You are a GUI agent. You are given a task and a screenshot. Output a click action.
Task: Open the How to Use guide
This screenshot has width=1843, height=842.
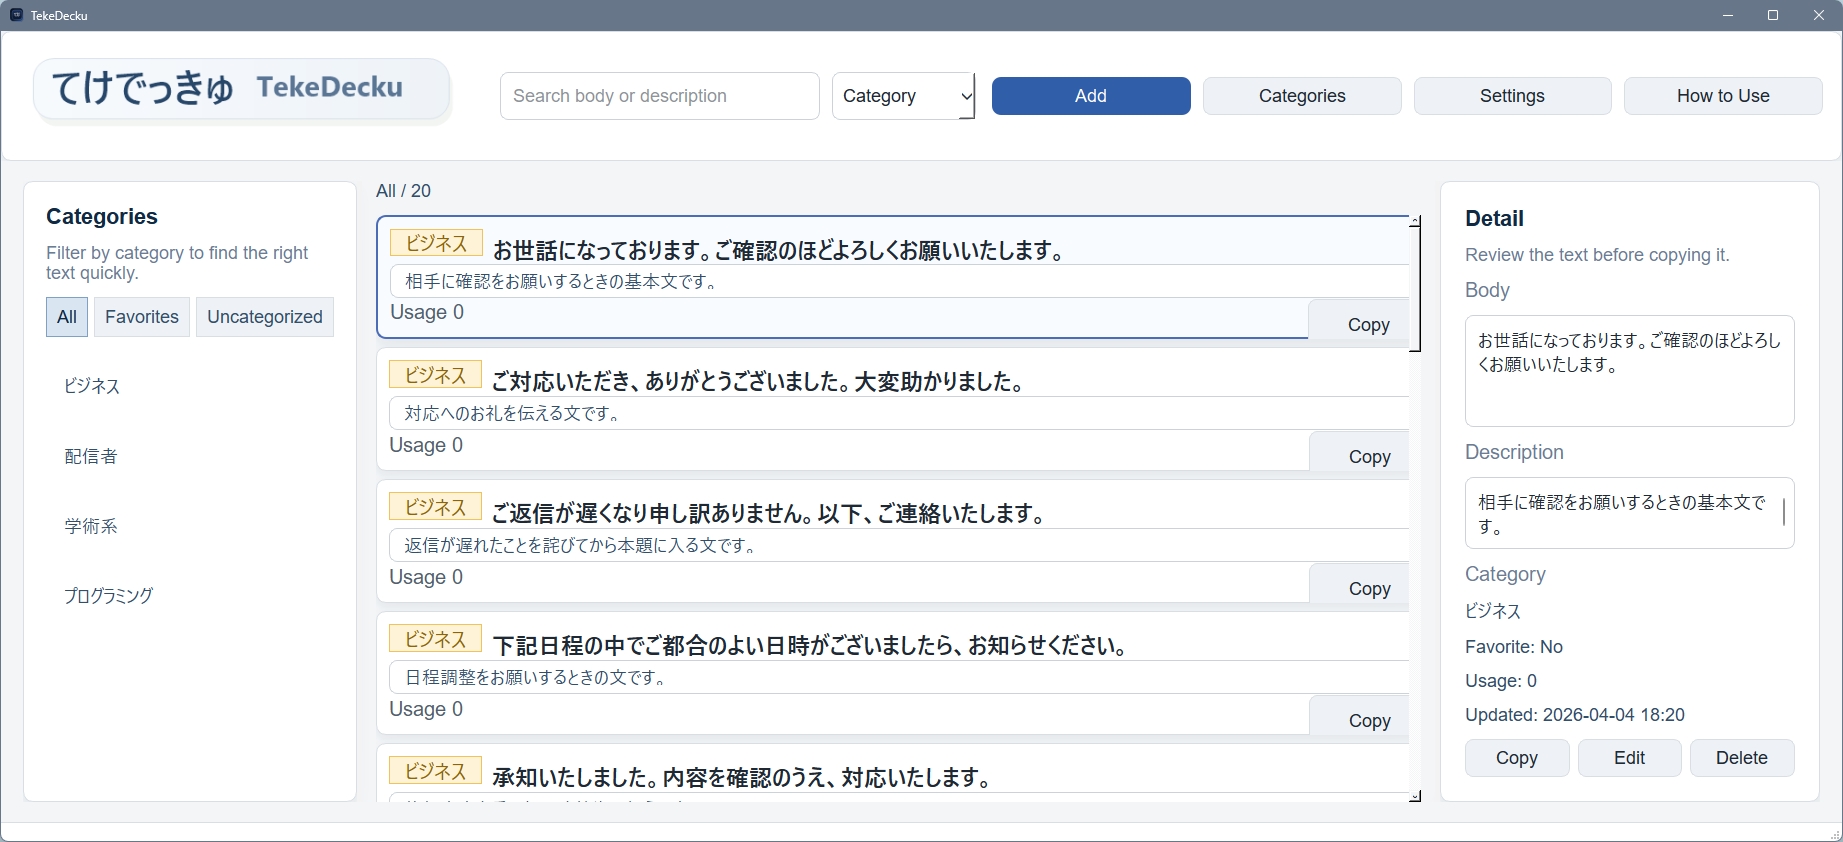pos(1722,96)
